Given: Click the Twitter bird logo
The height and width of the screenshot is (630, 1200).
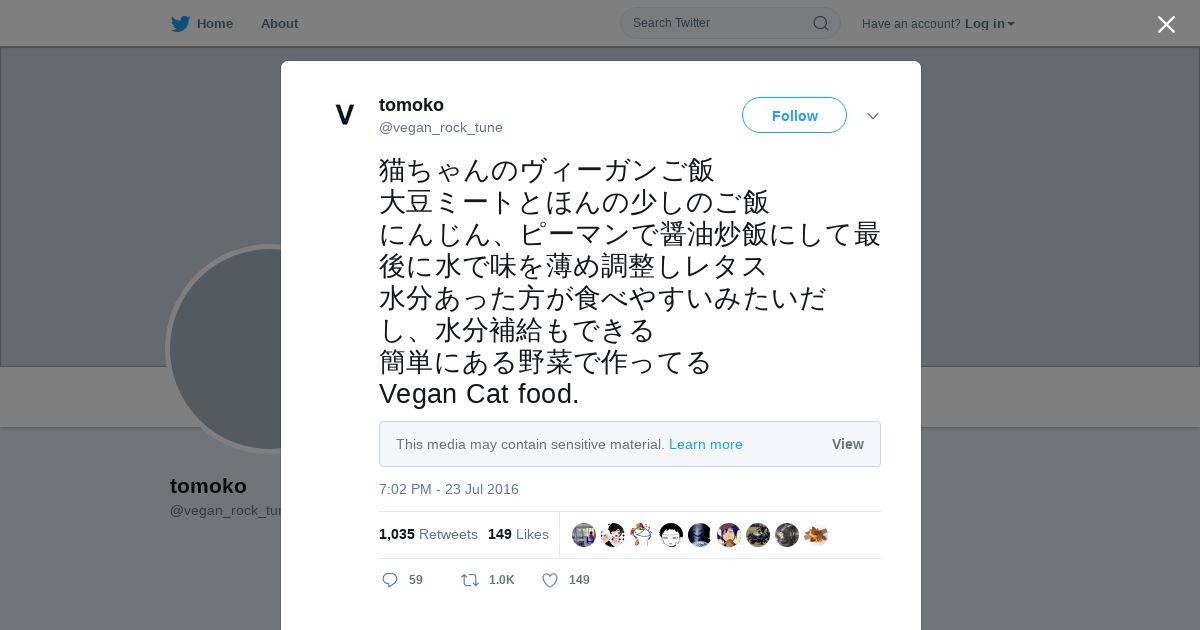Looking at the screenshot, I should [180, 24].
